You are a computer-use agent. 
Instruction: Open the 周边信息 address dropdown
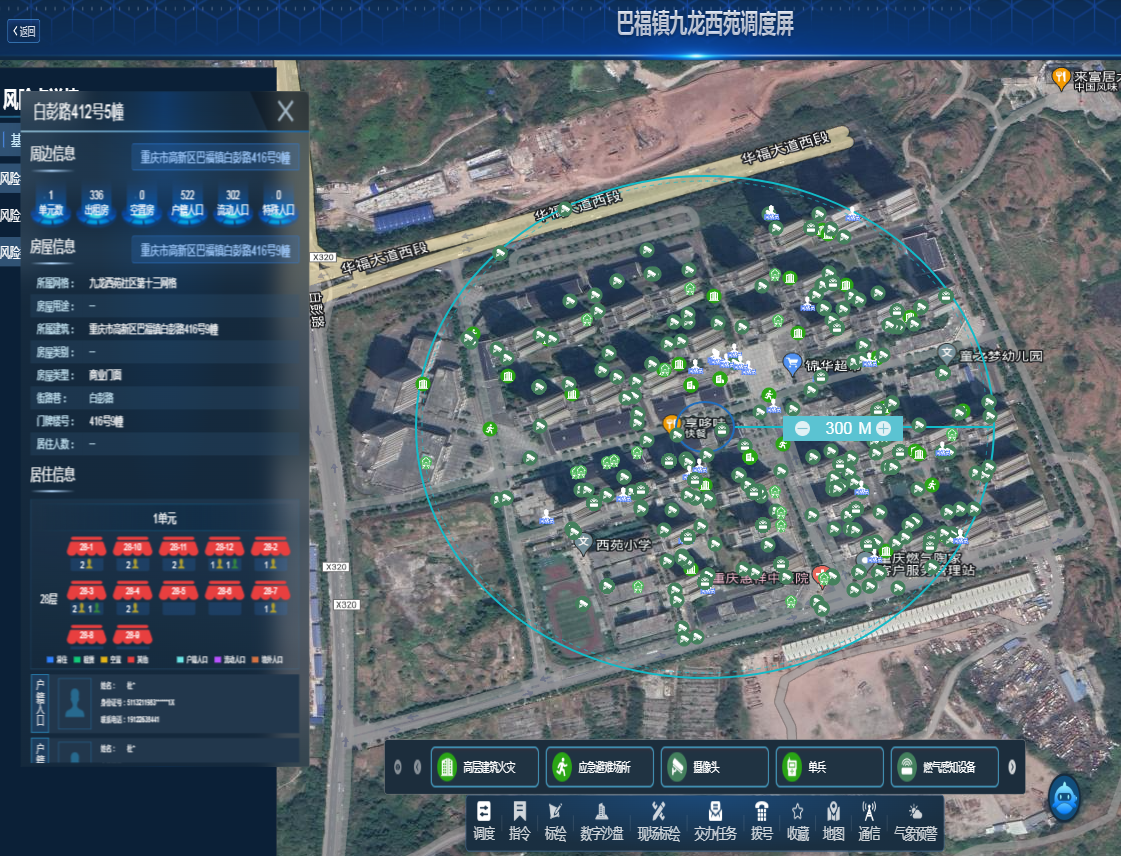pyautogui.click(x=216, y=158)
